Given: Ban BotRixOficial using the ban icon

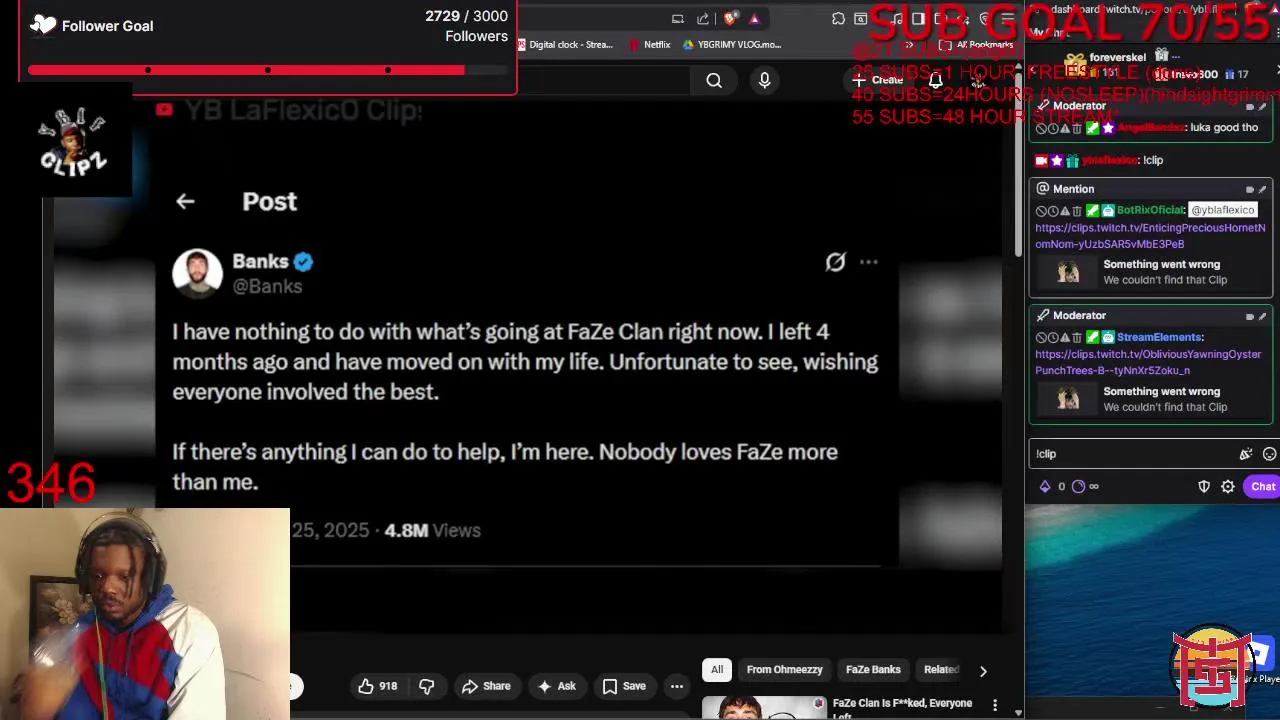Looking at the screenshot, I should (1041, 211).
